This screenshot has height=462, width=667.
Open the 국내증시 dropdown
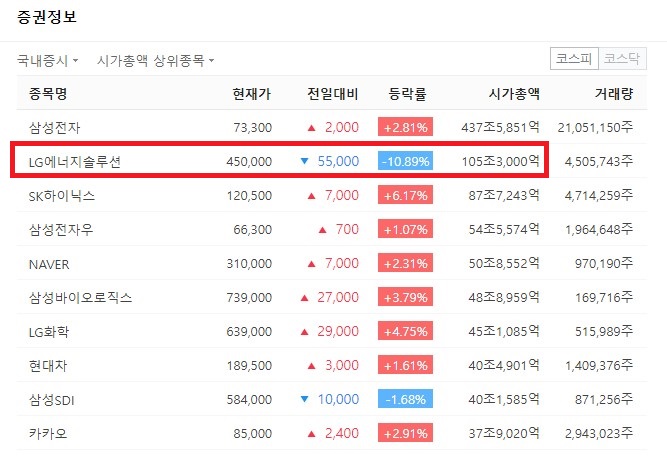47,60
